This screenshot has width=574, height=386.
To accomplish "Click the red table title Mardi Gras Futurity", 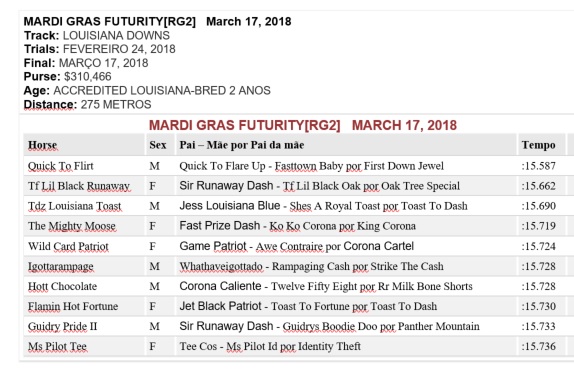I will click(x=303, y=126).
